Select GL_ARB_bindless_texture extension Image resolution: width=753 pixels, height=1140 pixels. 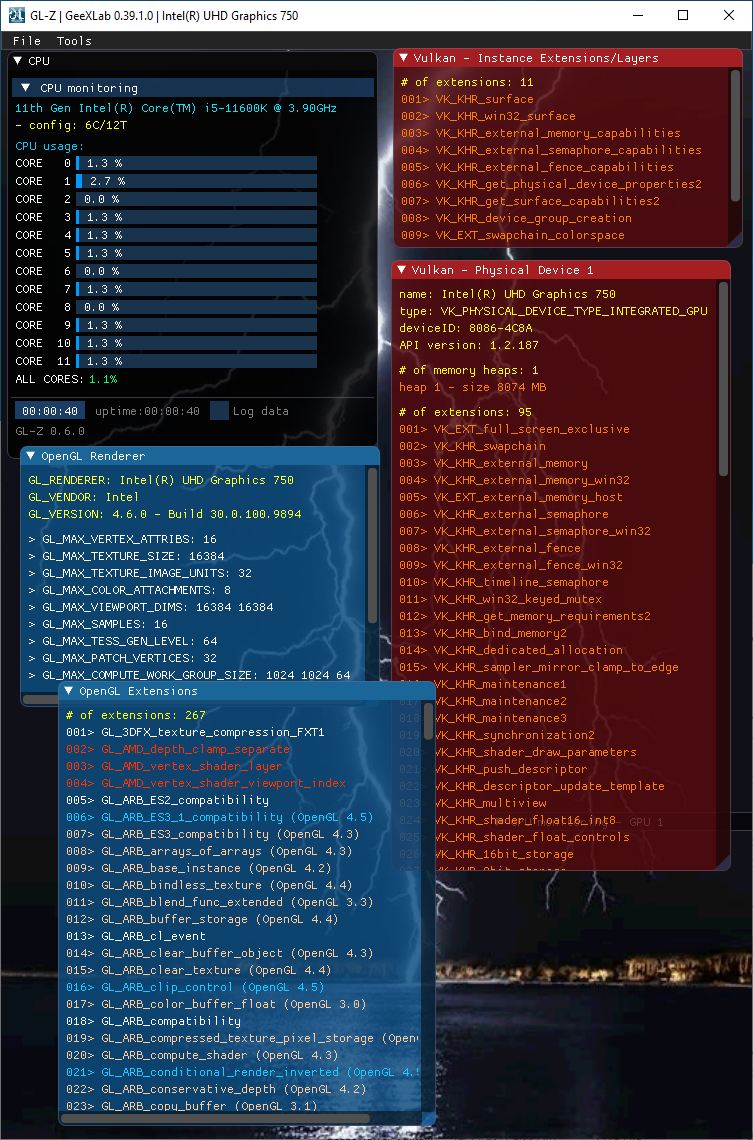pyautogui.click(x=209, y=885)
